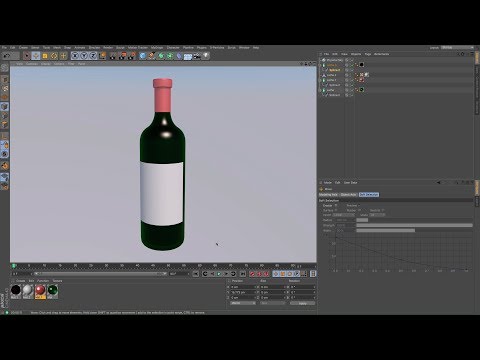Viewport: 480px width, 360px height.
Task: Switch to Edges mode
Action: [5, 115]
